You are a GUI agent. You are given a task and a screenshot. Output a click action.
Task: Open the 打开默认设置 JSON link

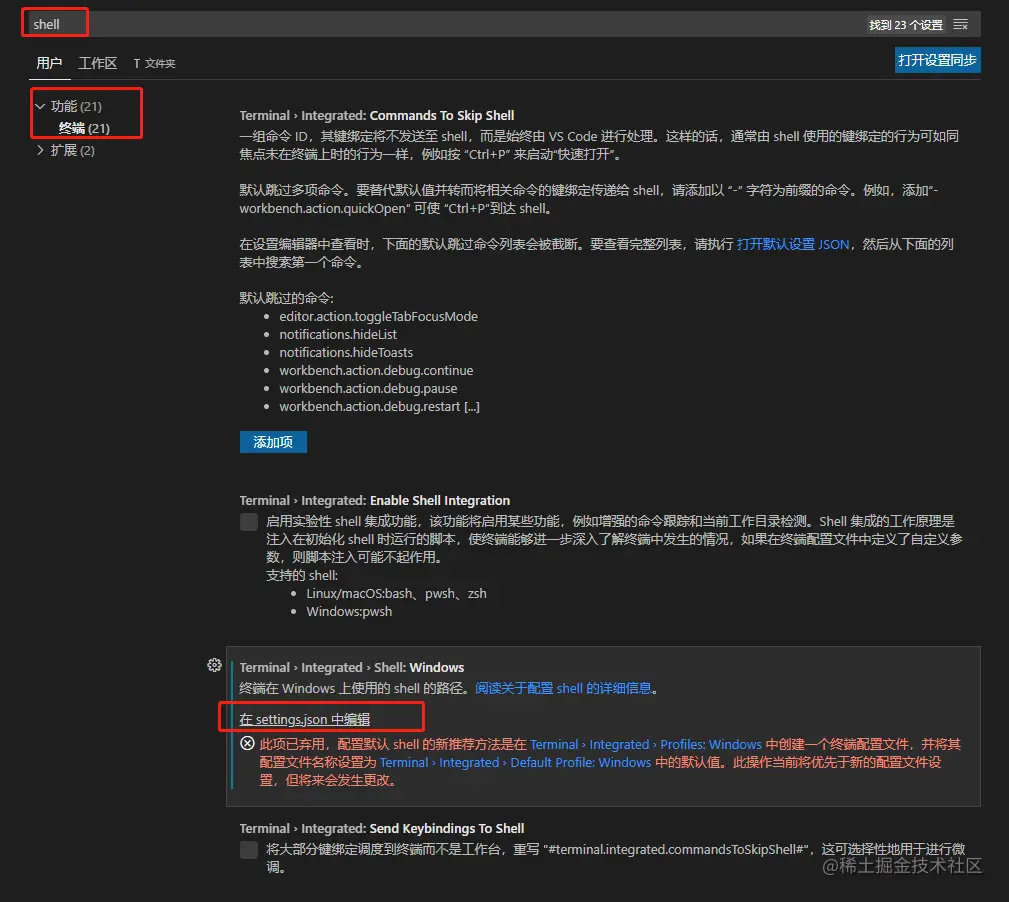(793, 244)
